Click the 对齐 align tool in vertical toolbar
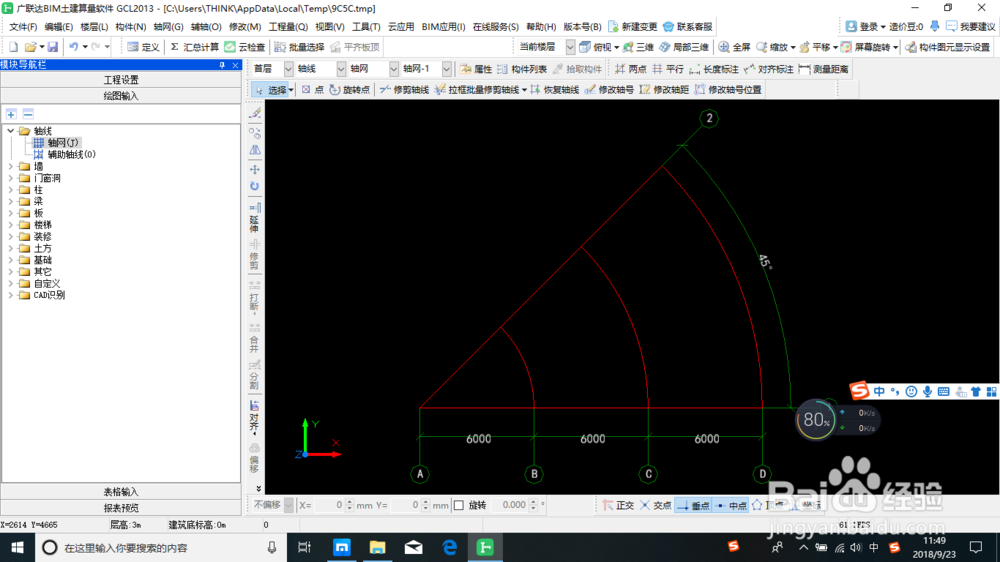The image size is (1000, 562). [x=254, y=417]
